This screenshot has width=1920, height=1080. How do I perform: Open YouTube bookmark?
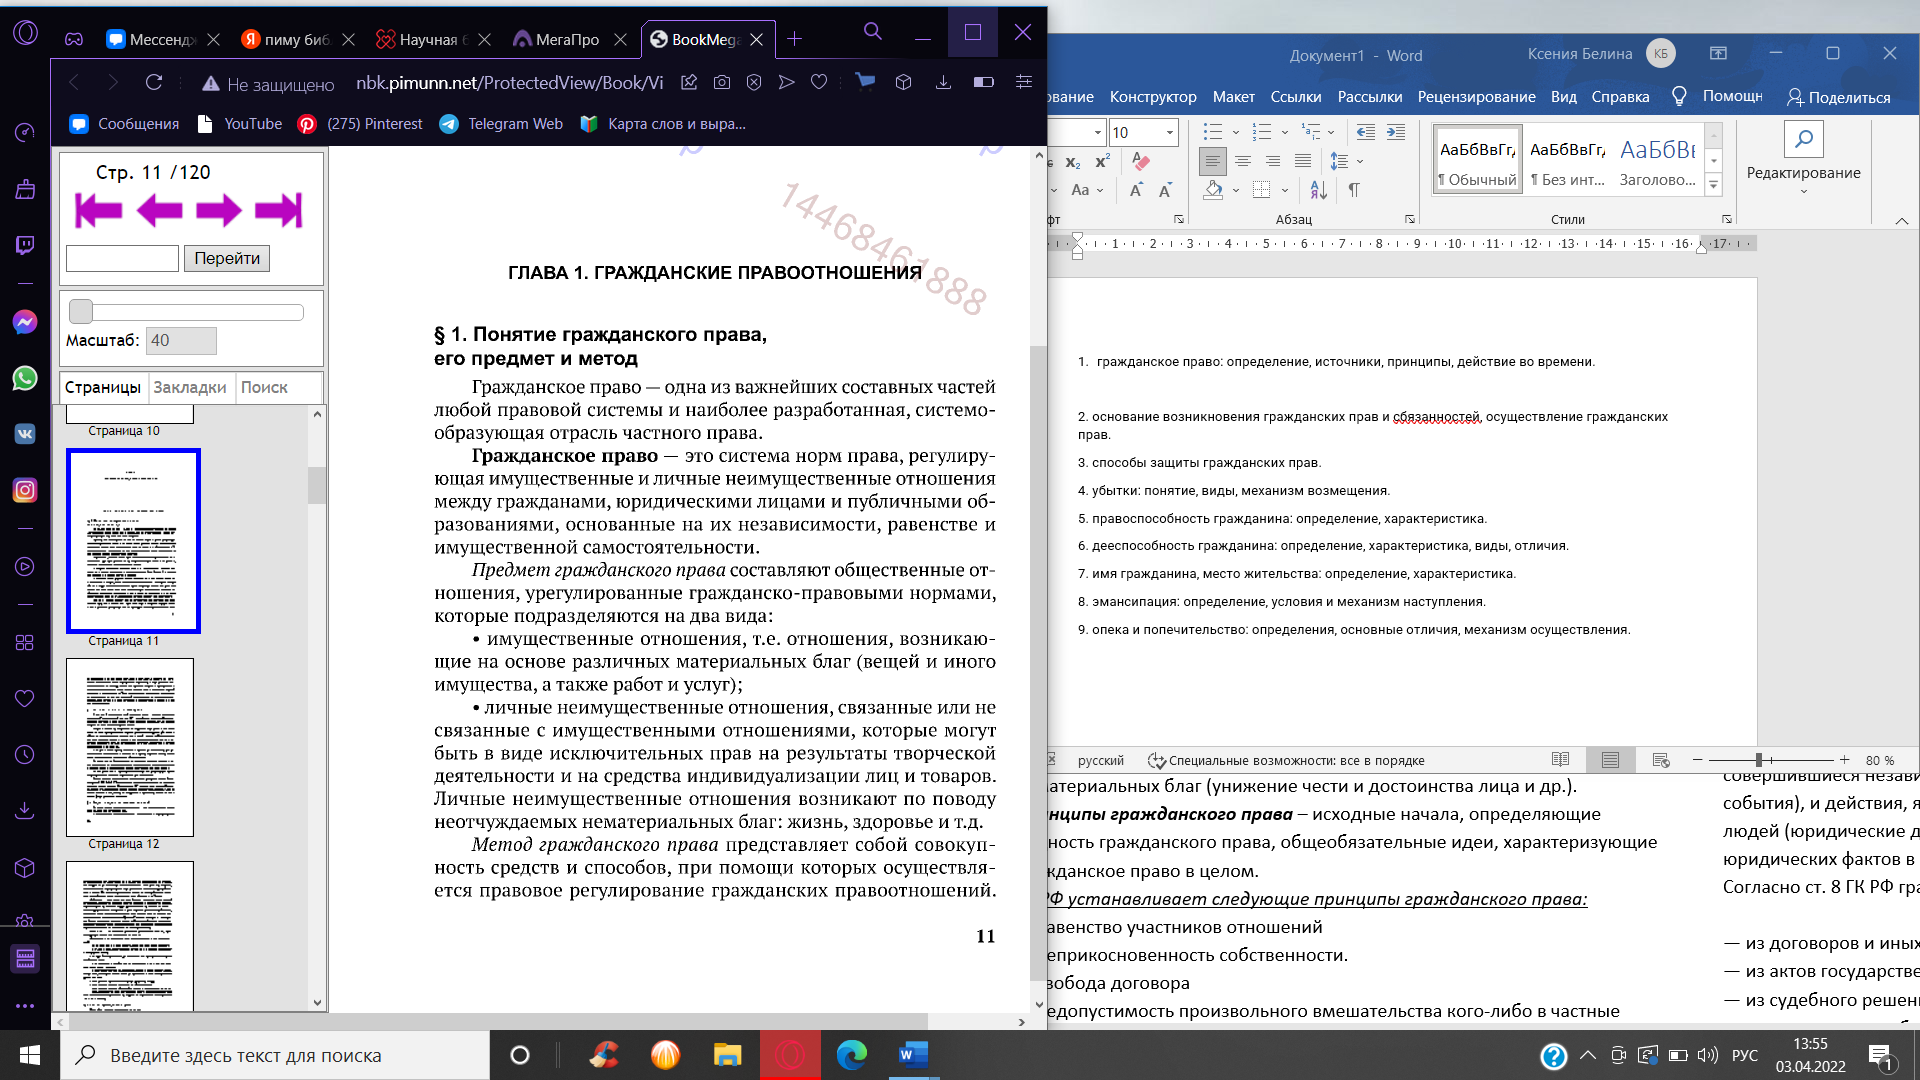(x=240, y=124)
